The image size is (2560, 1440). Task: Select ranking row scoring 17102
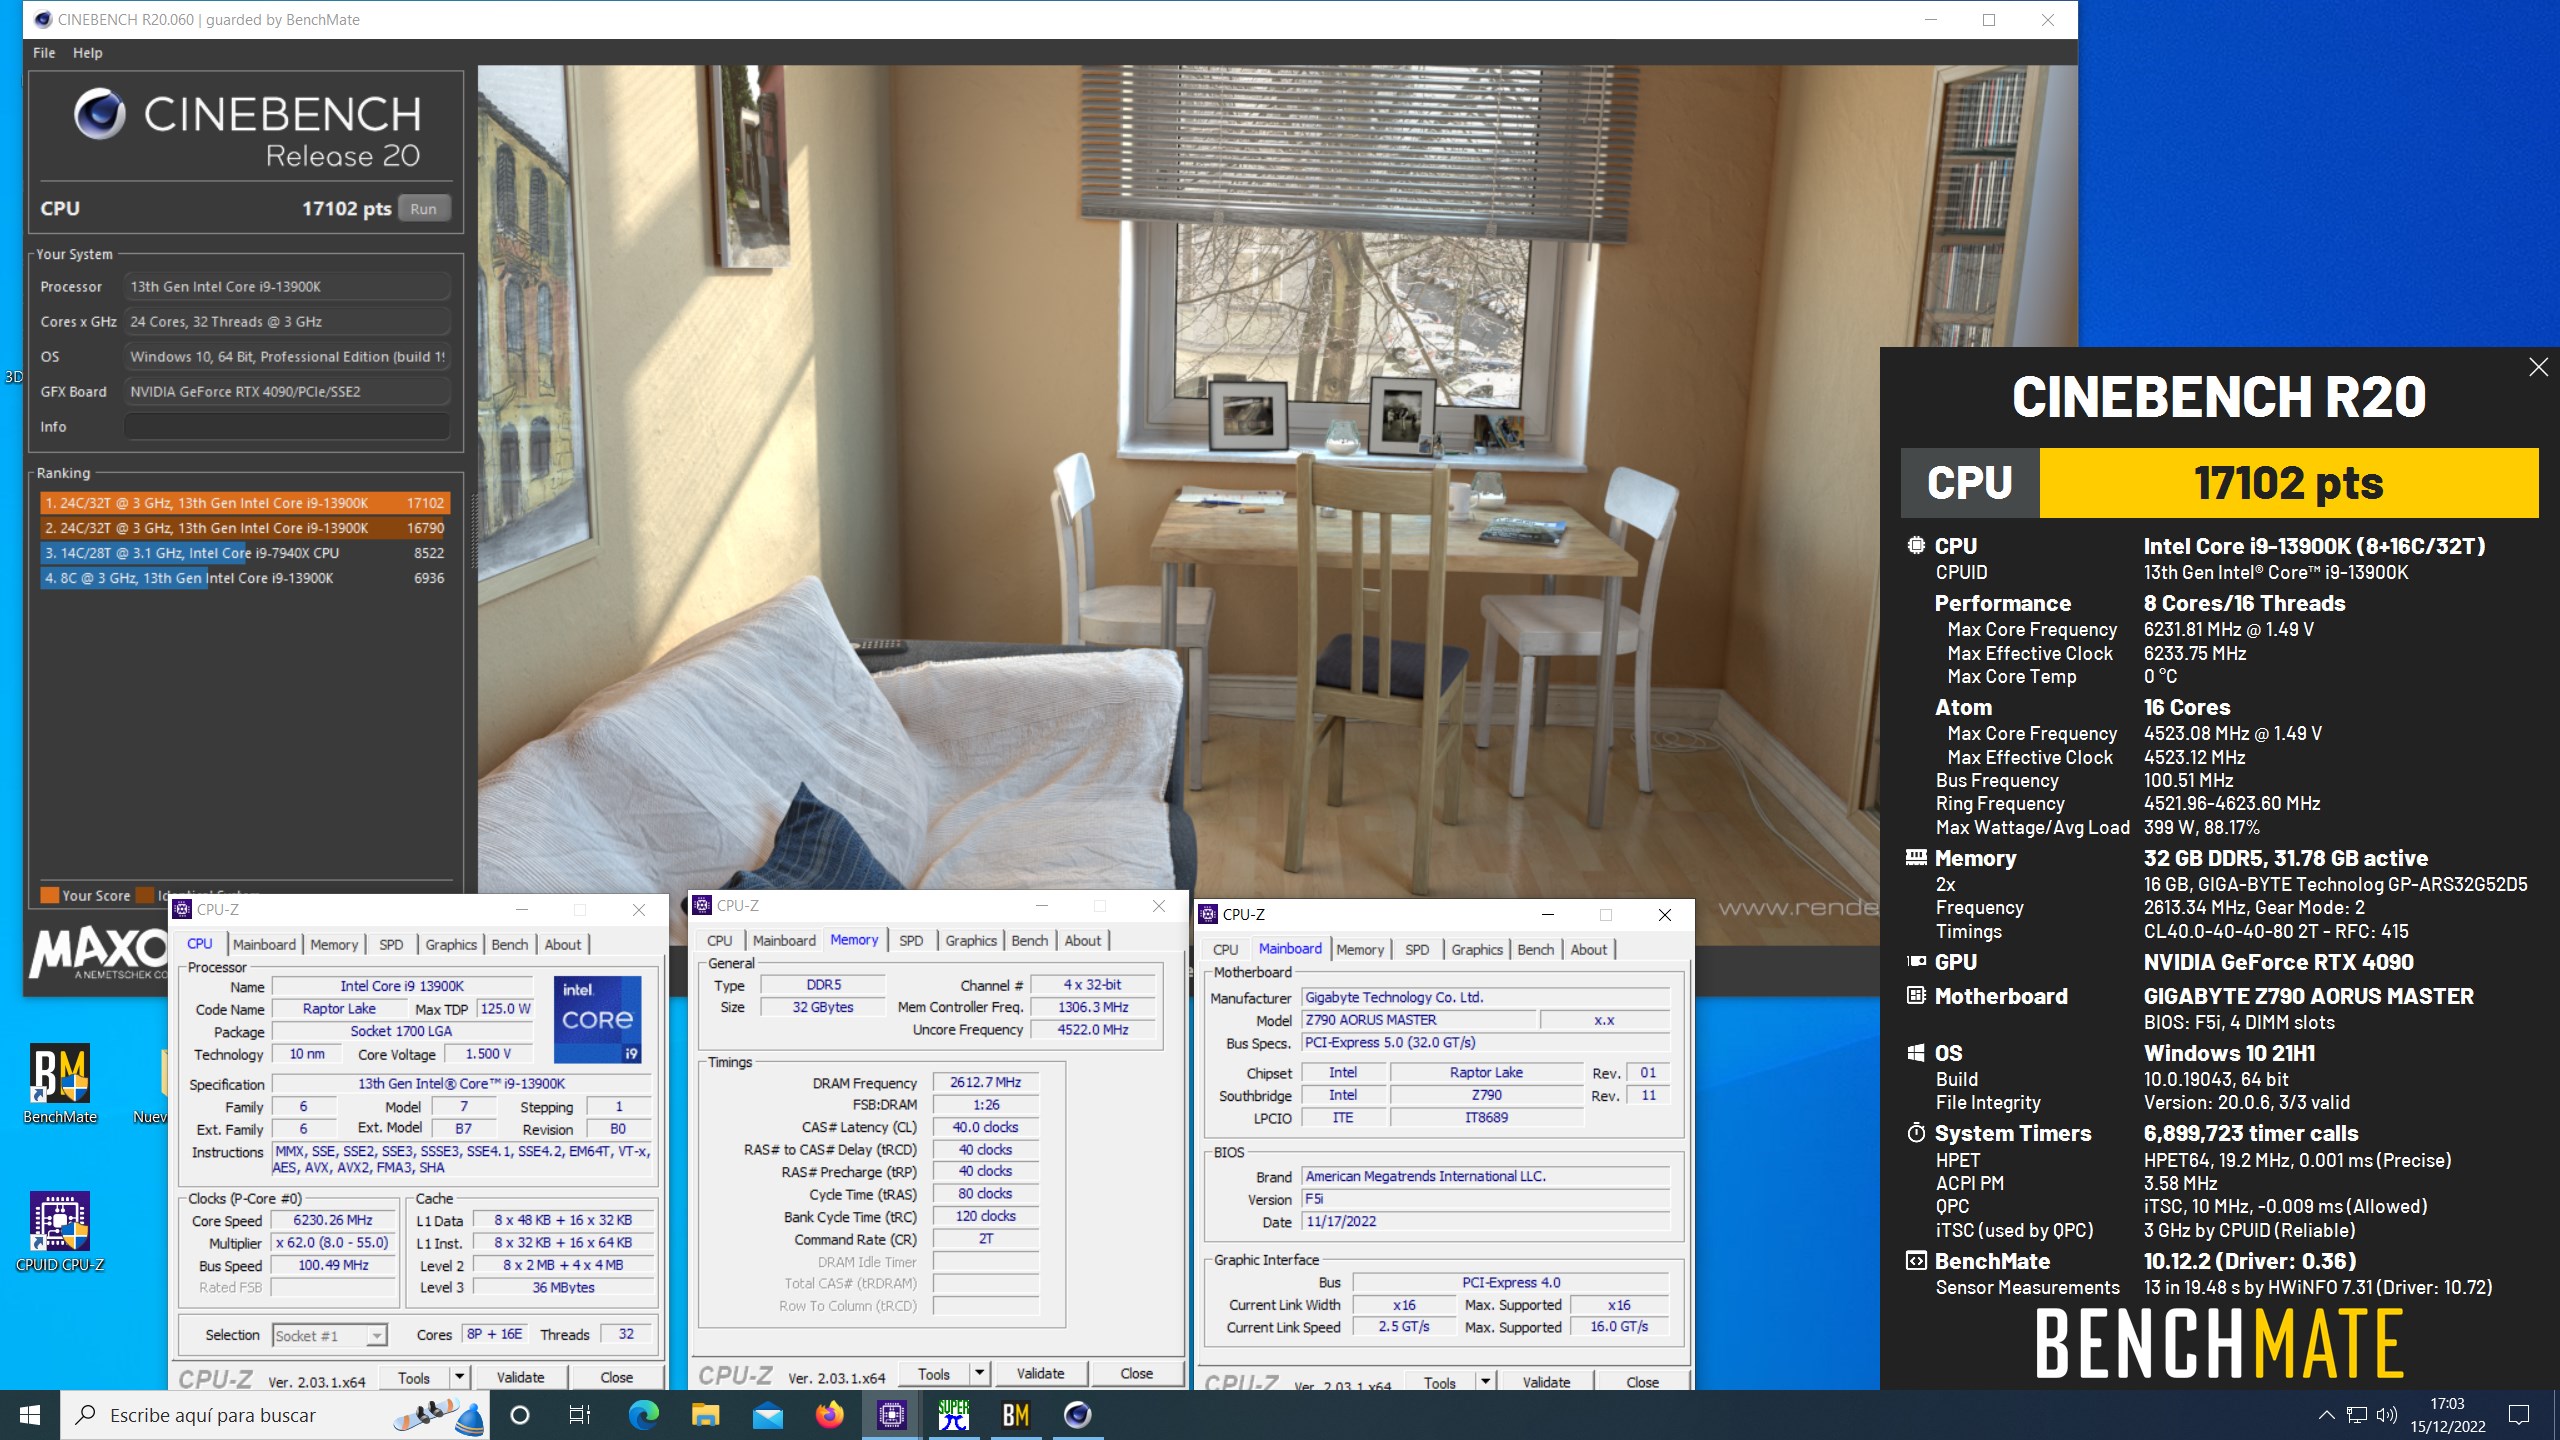(245, 503)
